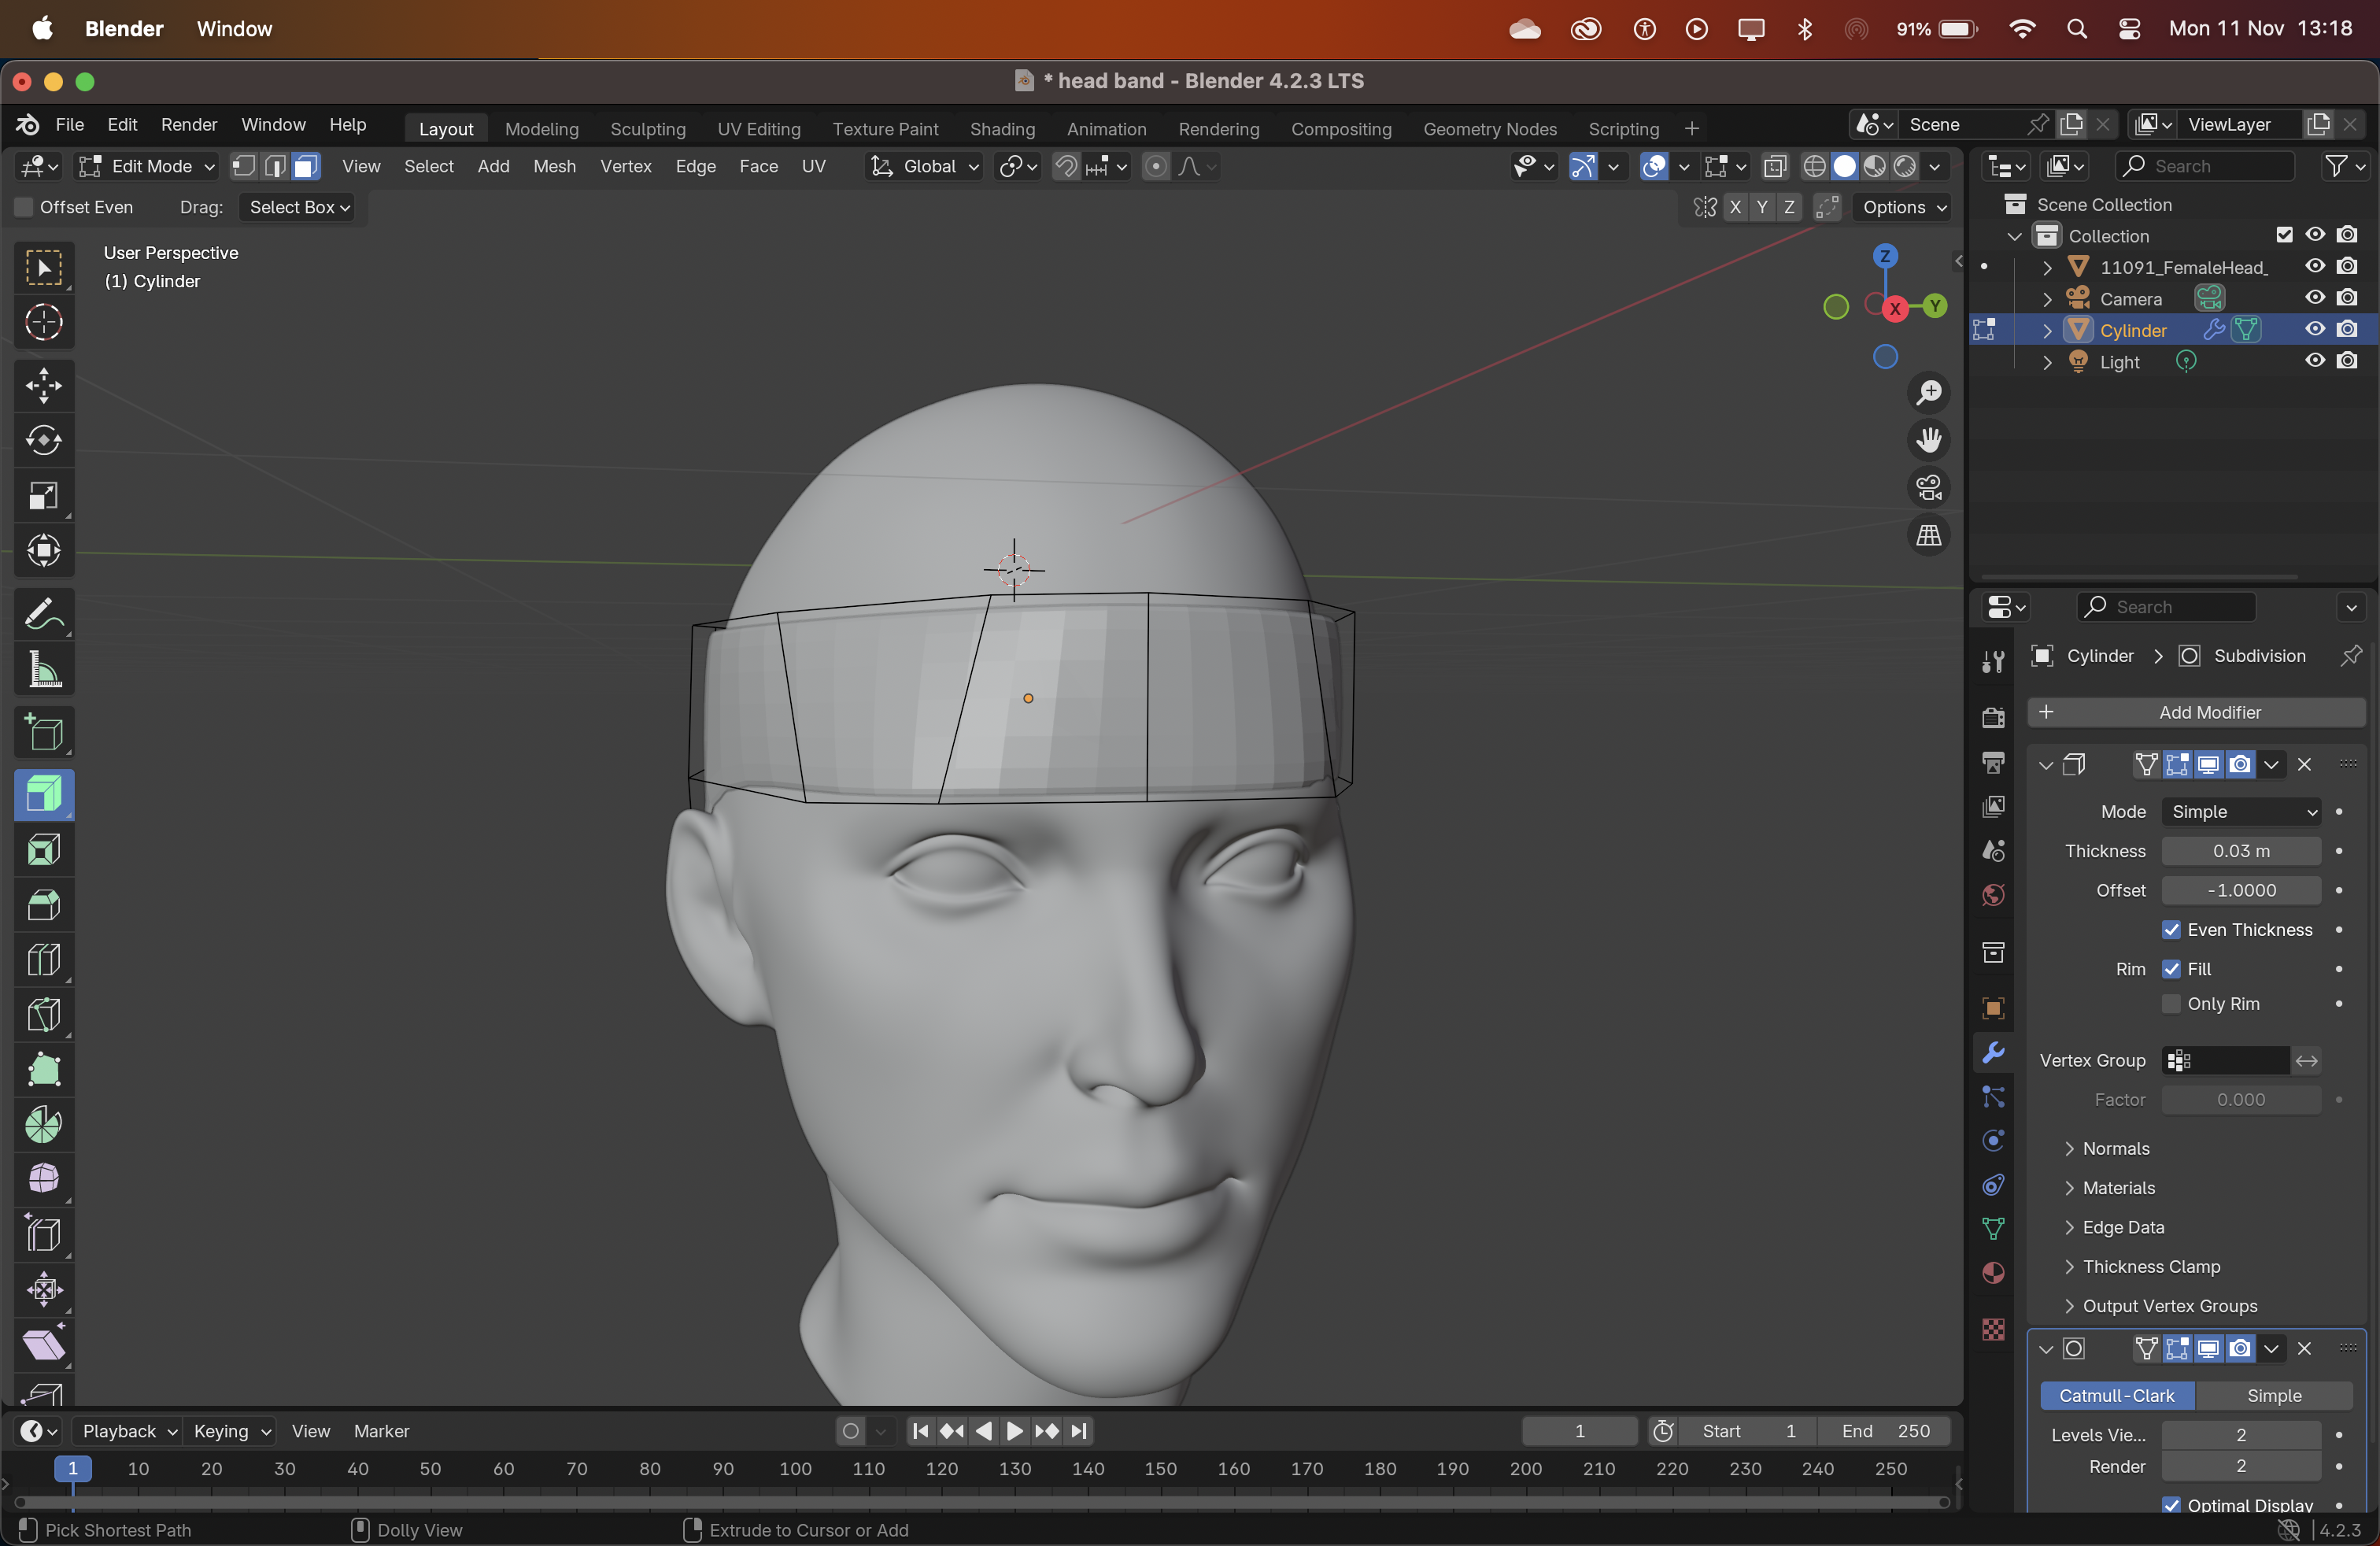The height and width of the screenshot is (1546, 2380).
Task: Select the Annotate tool in toolbar
Action: coord(43,614)
